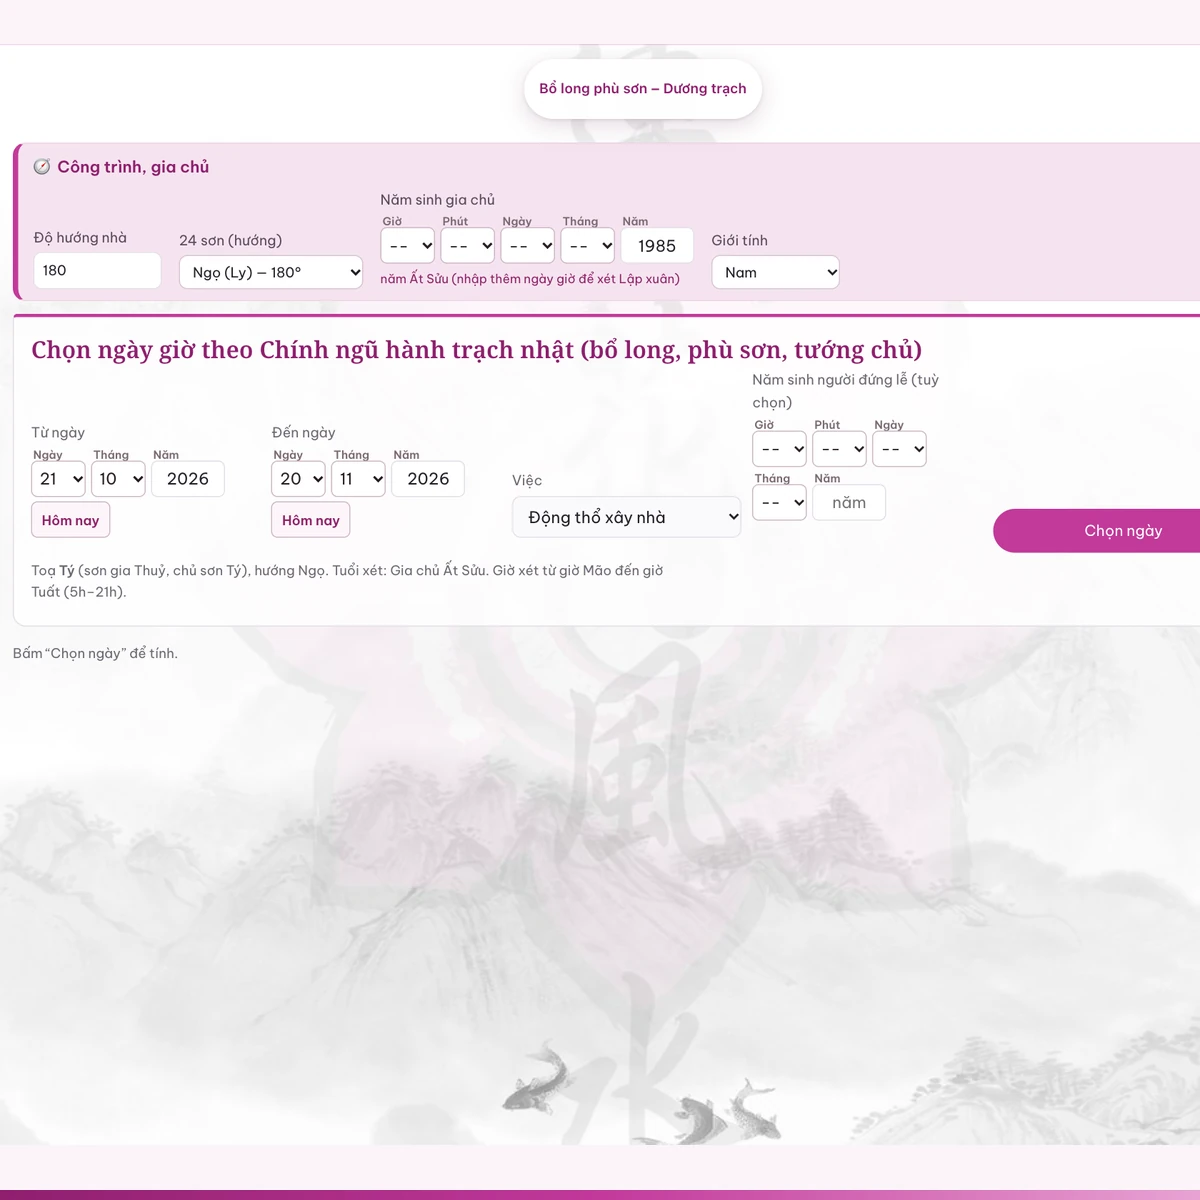Click the Chọn ngày button
The image size is (1200, 1200).
[x=1098, y=530]
